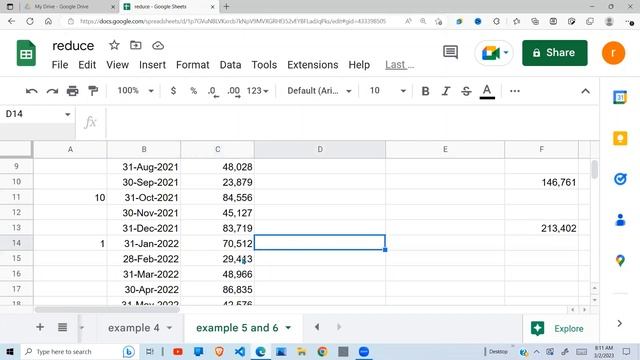Open example 5 and 6 tab dropdown arrow

click(x=288, y=328)
